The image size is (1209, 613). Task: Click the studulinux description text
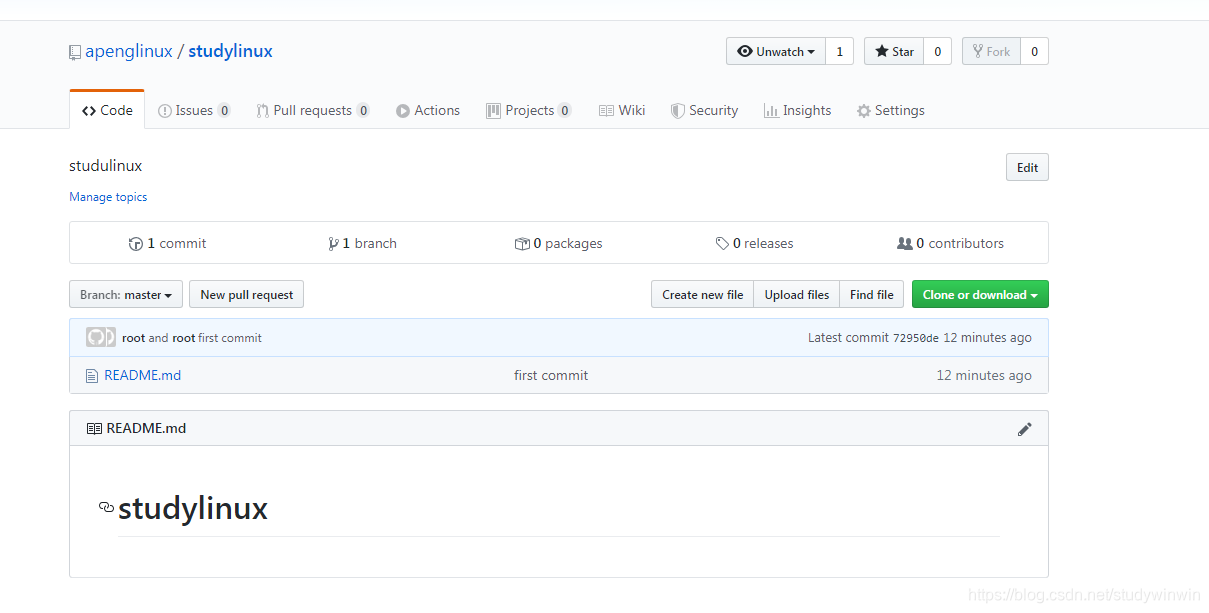click(x=105, y=166)
